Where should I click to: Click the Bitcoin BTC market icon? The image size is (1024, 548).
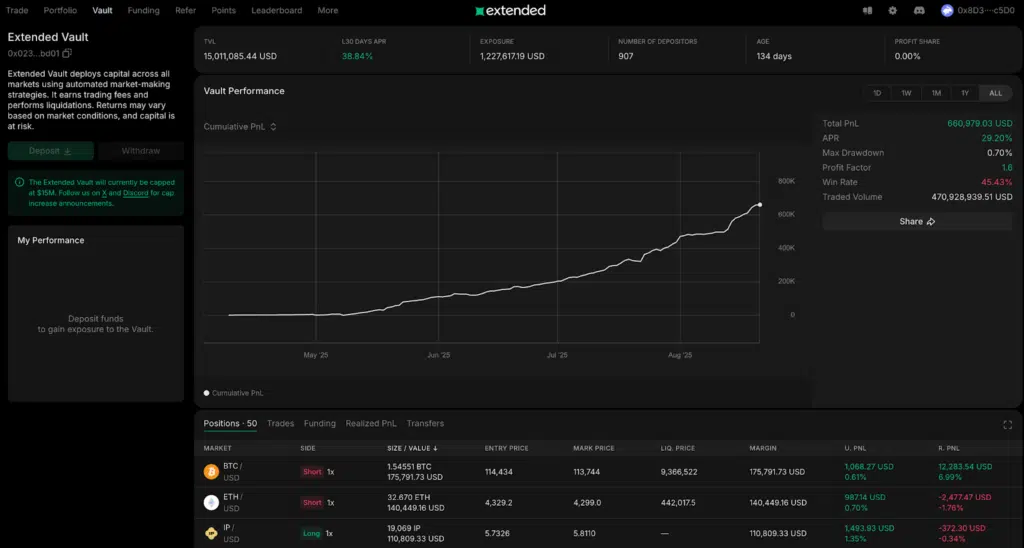point(211,471)
